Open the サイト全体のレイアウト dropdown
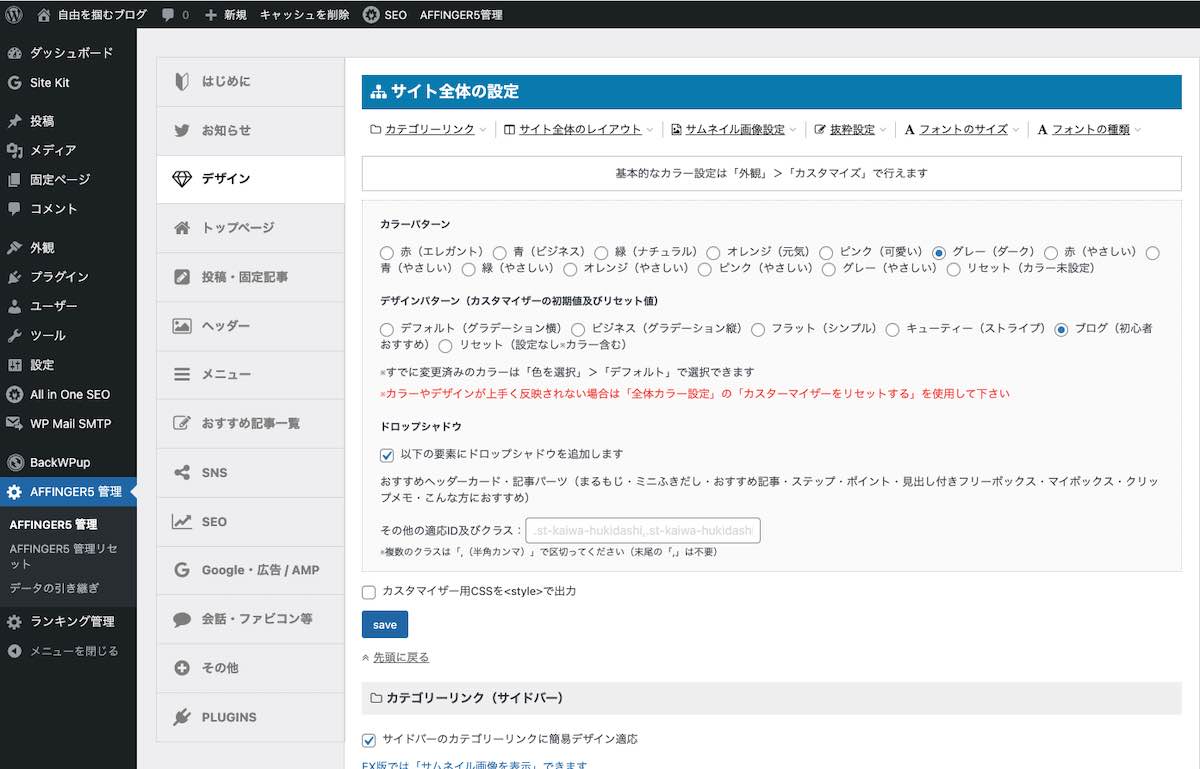Image resolution: width=1200 pixels, height=769 pixels. click(x=579, y=130)
